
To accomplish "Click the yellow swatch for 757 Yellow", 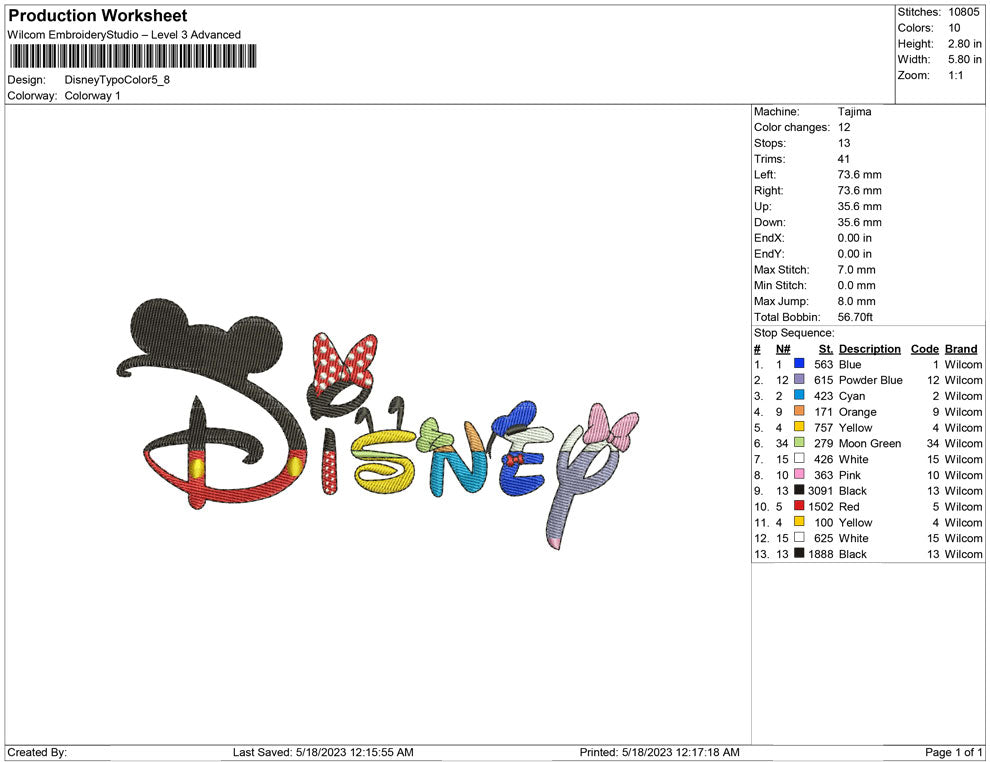I will [799, 427].
